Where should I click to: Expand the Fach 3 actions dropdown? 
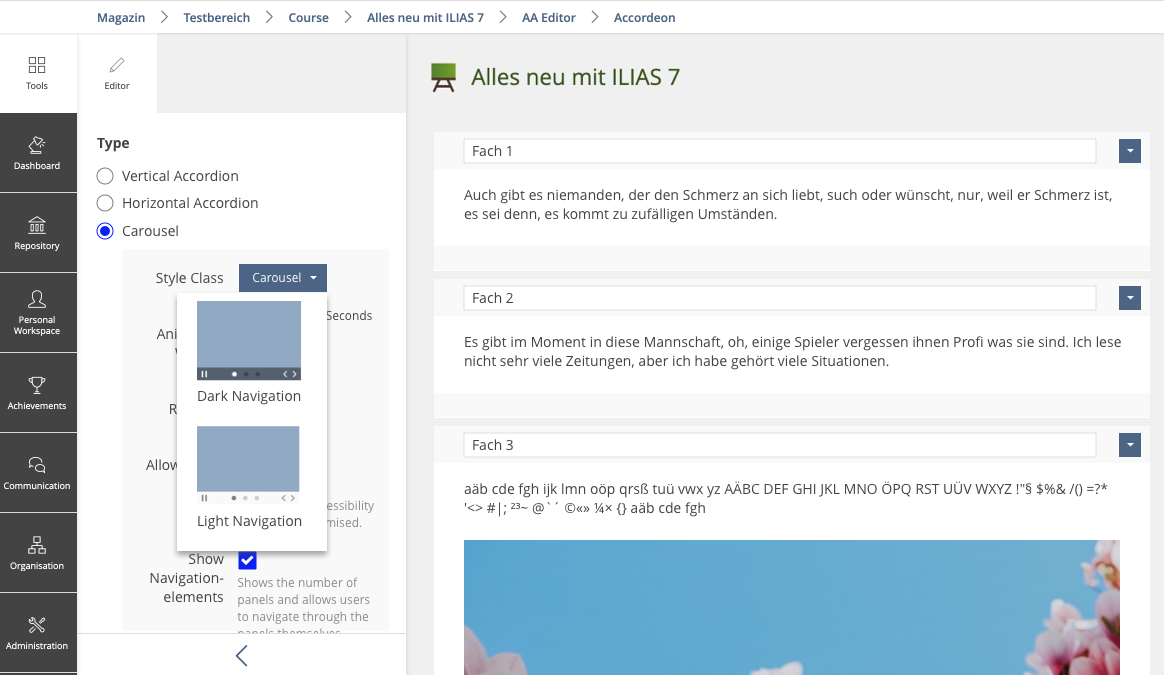tap(1129, 445)
